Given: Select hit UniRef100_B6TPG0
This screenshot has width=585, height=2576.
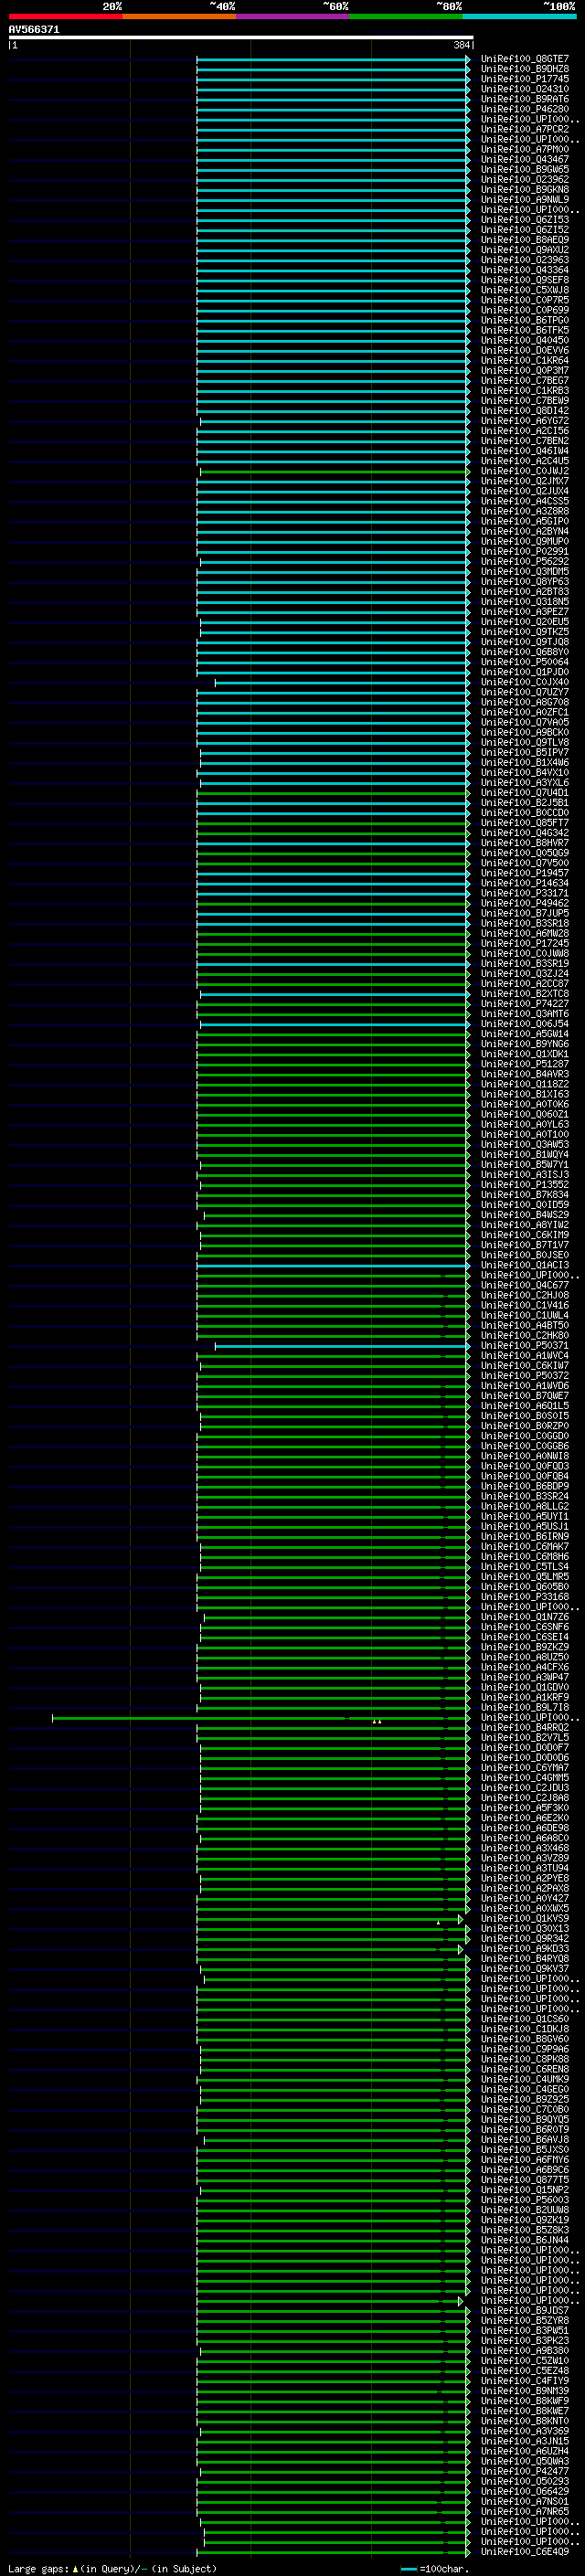Looking at the screenshot, I should coord(525,320).
